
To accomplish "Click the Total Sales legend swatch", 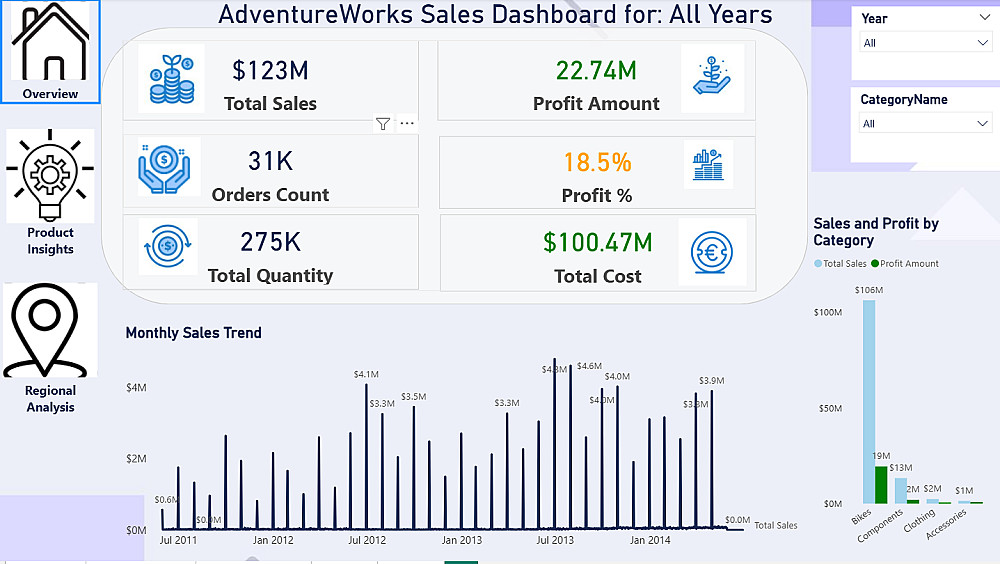I will pyautogui.click(x=818, y=264).
